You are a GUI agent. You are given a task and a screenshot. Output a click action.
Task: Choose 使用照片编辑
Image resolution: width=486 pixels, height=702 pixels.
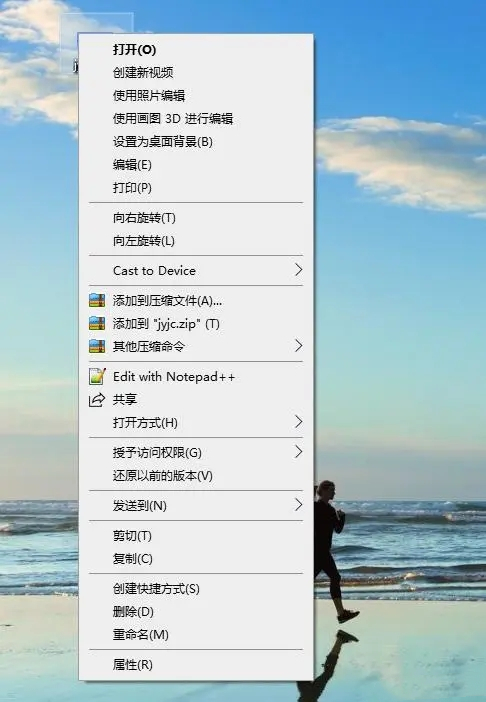point(149,95)
